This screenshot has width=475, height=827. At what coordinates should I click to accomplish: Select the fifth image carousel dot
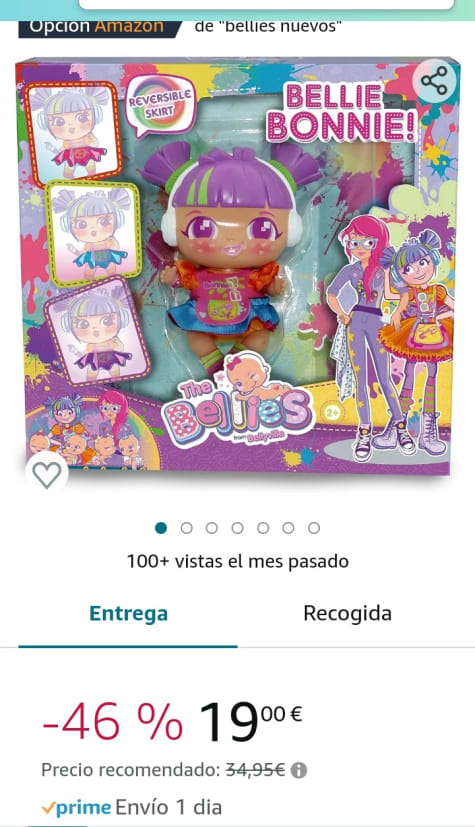coord(263,528)
